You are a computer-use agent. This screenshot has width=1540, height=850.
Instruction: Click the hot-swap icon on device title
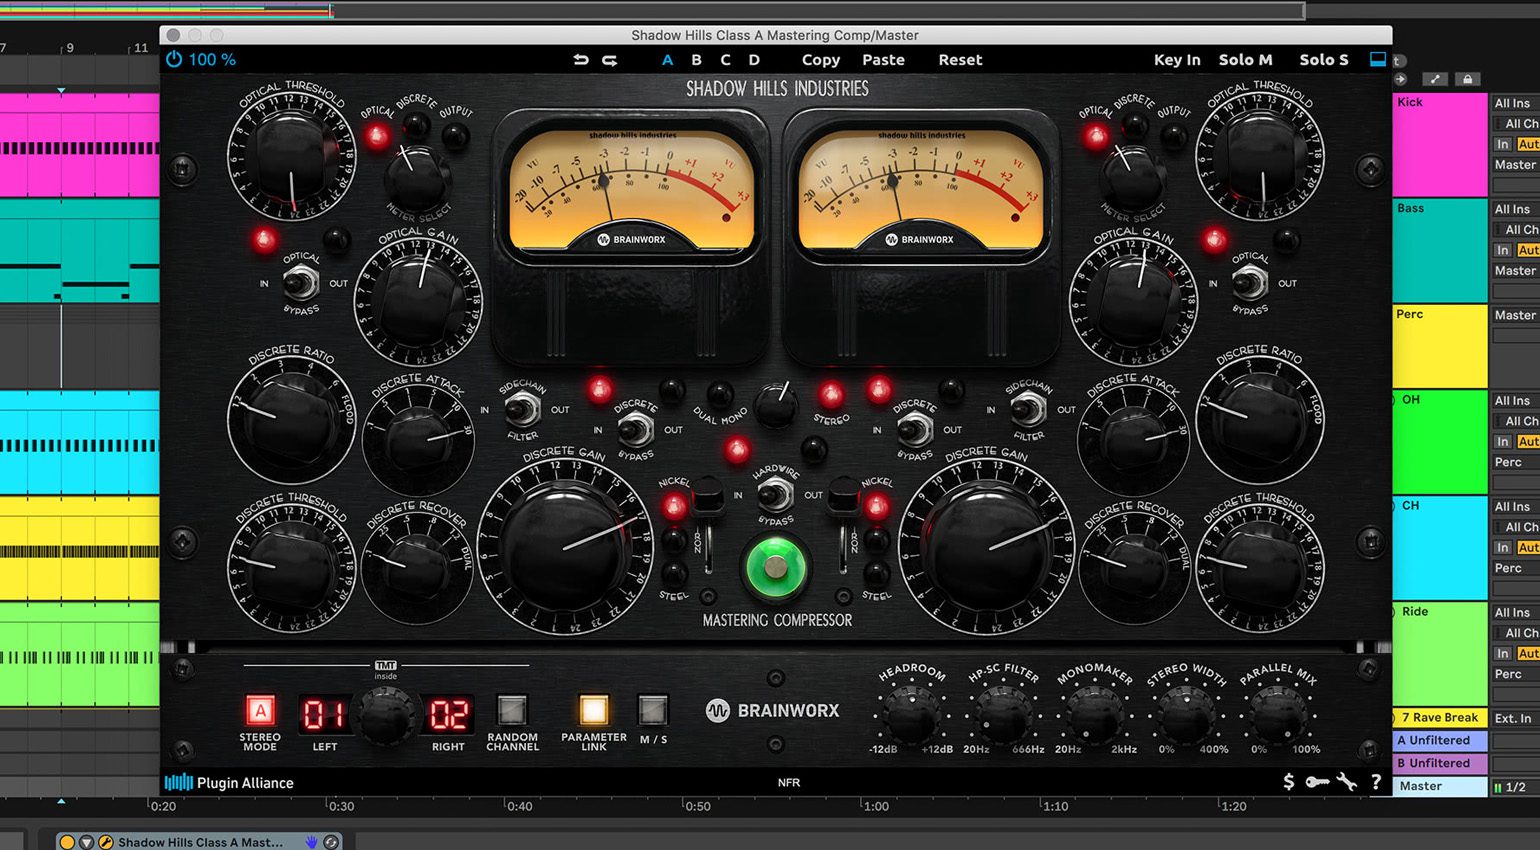click(331, 842)
